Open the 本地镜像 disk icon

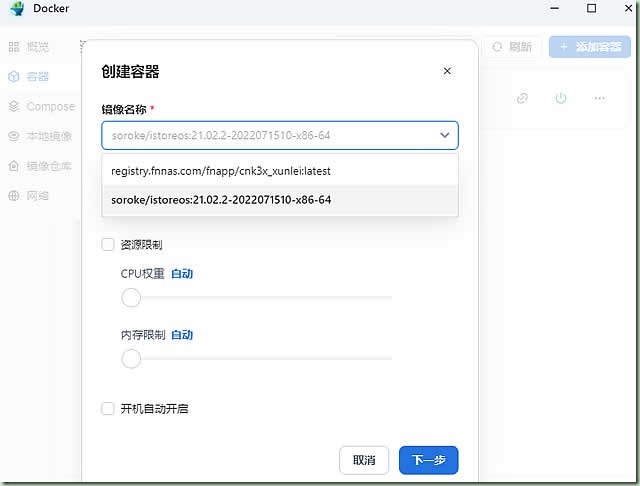point(14,136)
